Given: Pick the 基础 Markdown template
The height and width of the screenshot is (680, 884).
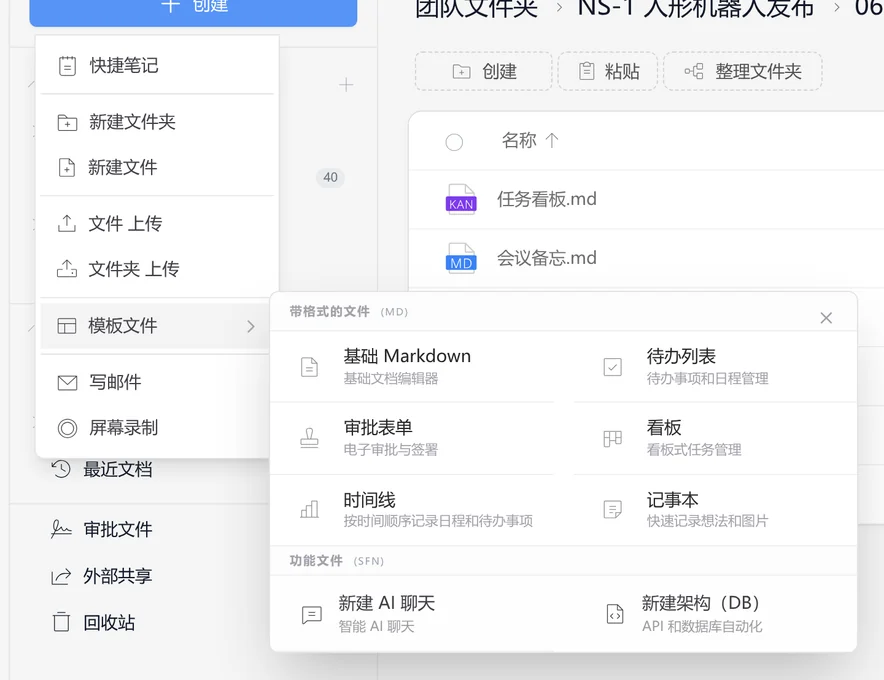Looking at the screenshot, I should [x=413, y=367].
